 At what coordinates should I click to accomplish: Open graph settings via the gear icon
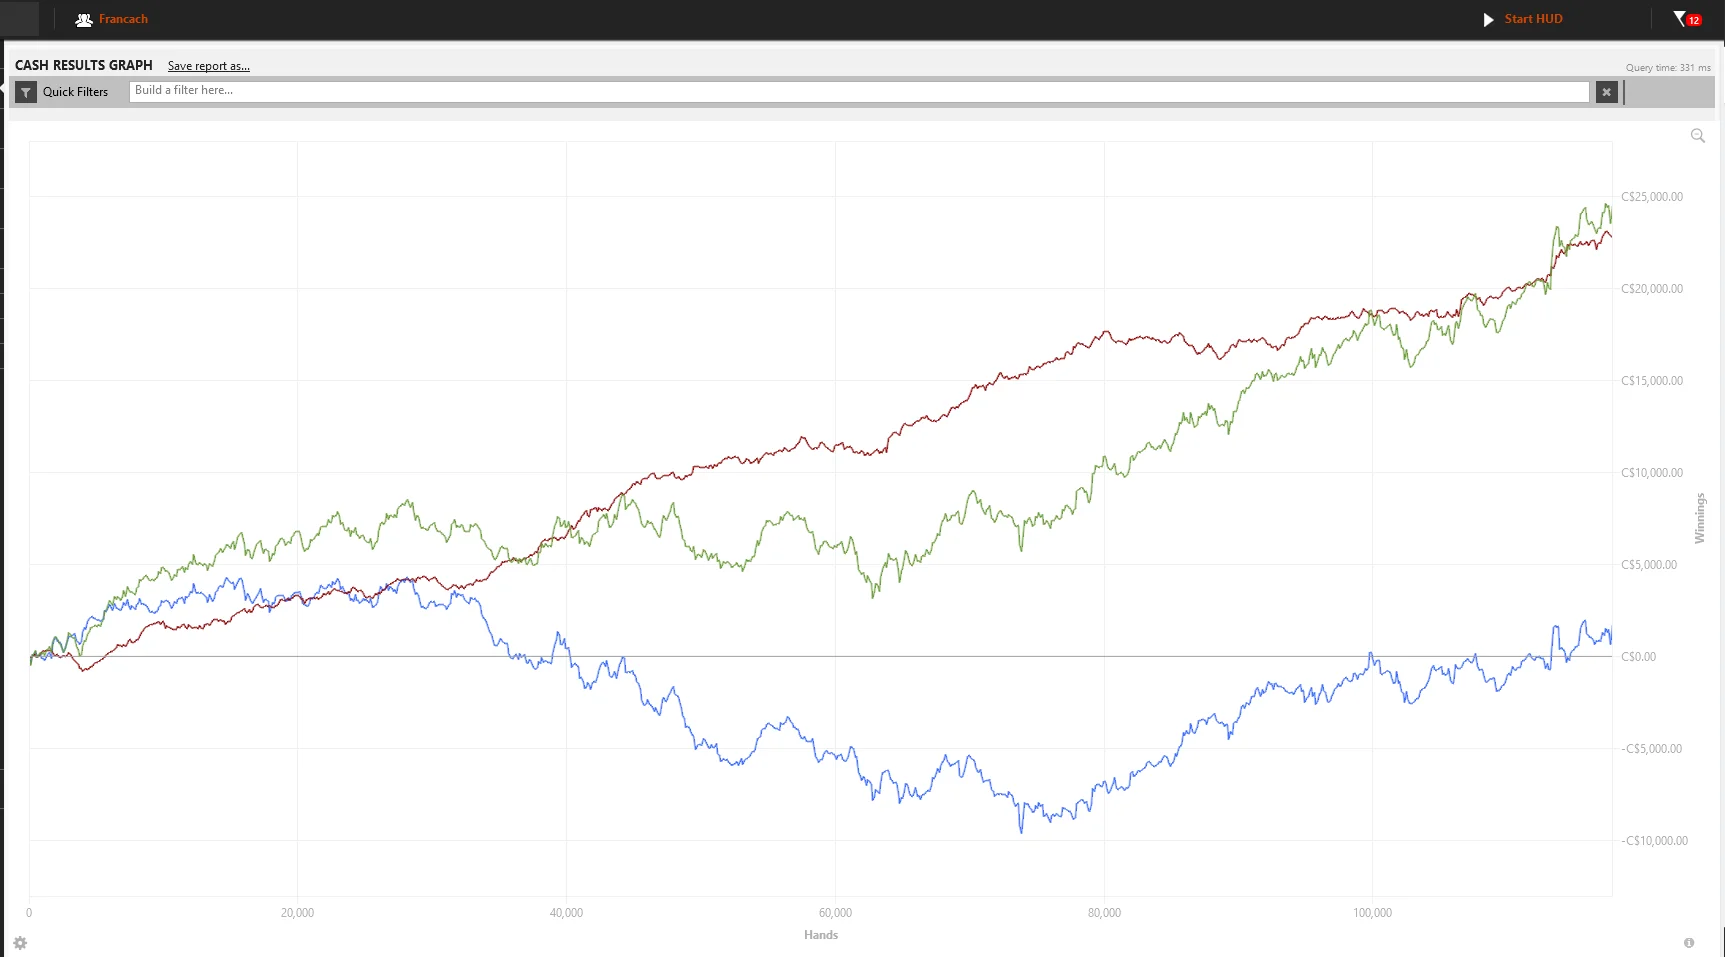20,943
